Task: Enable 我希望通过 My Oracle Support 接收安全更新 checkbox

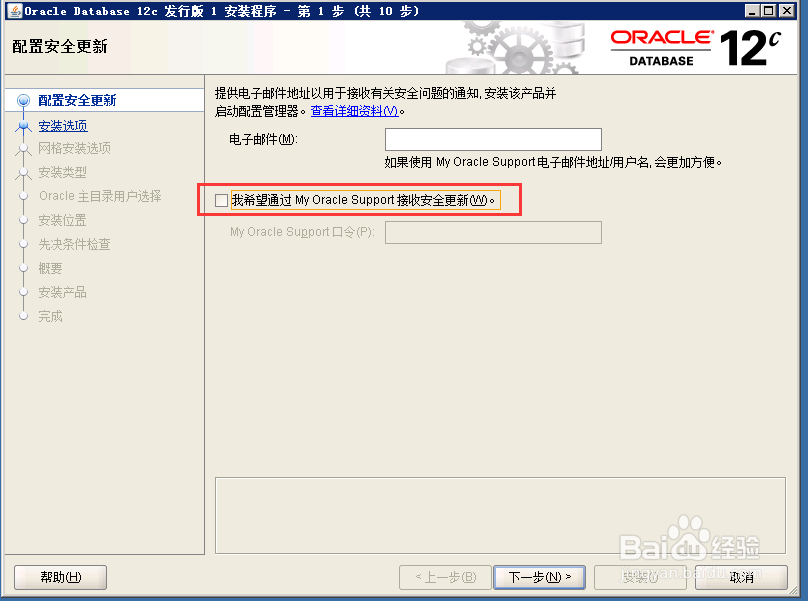Action: click(221, 199)
